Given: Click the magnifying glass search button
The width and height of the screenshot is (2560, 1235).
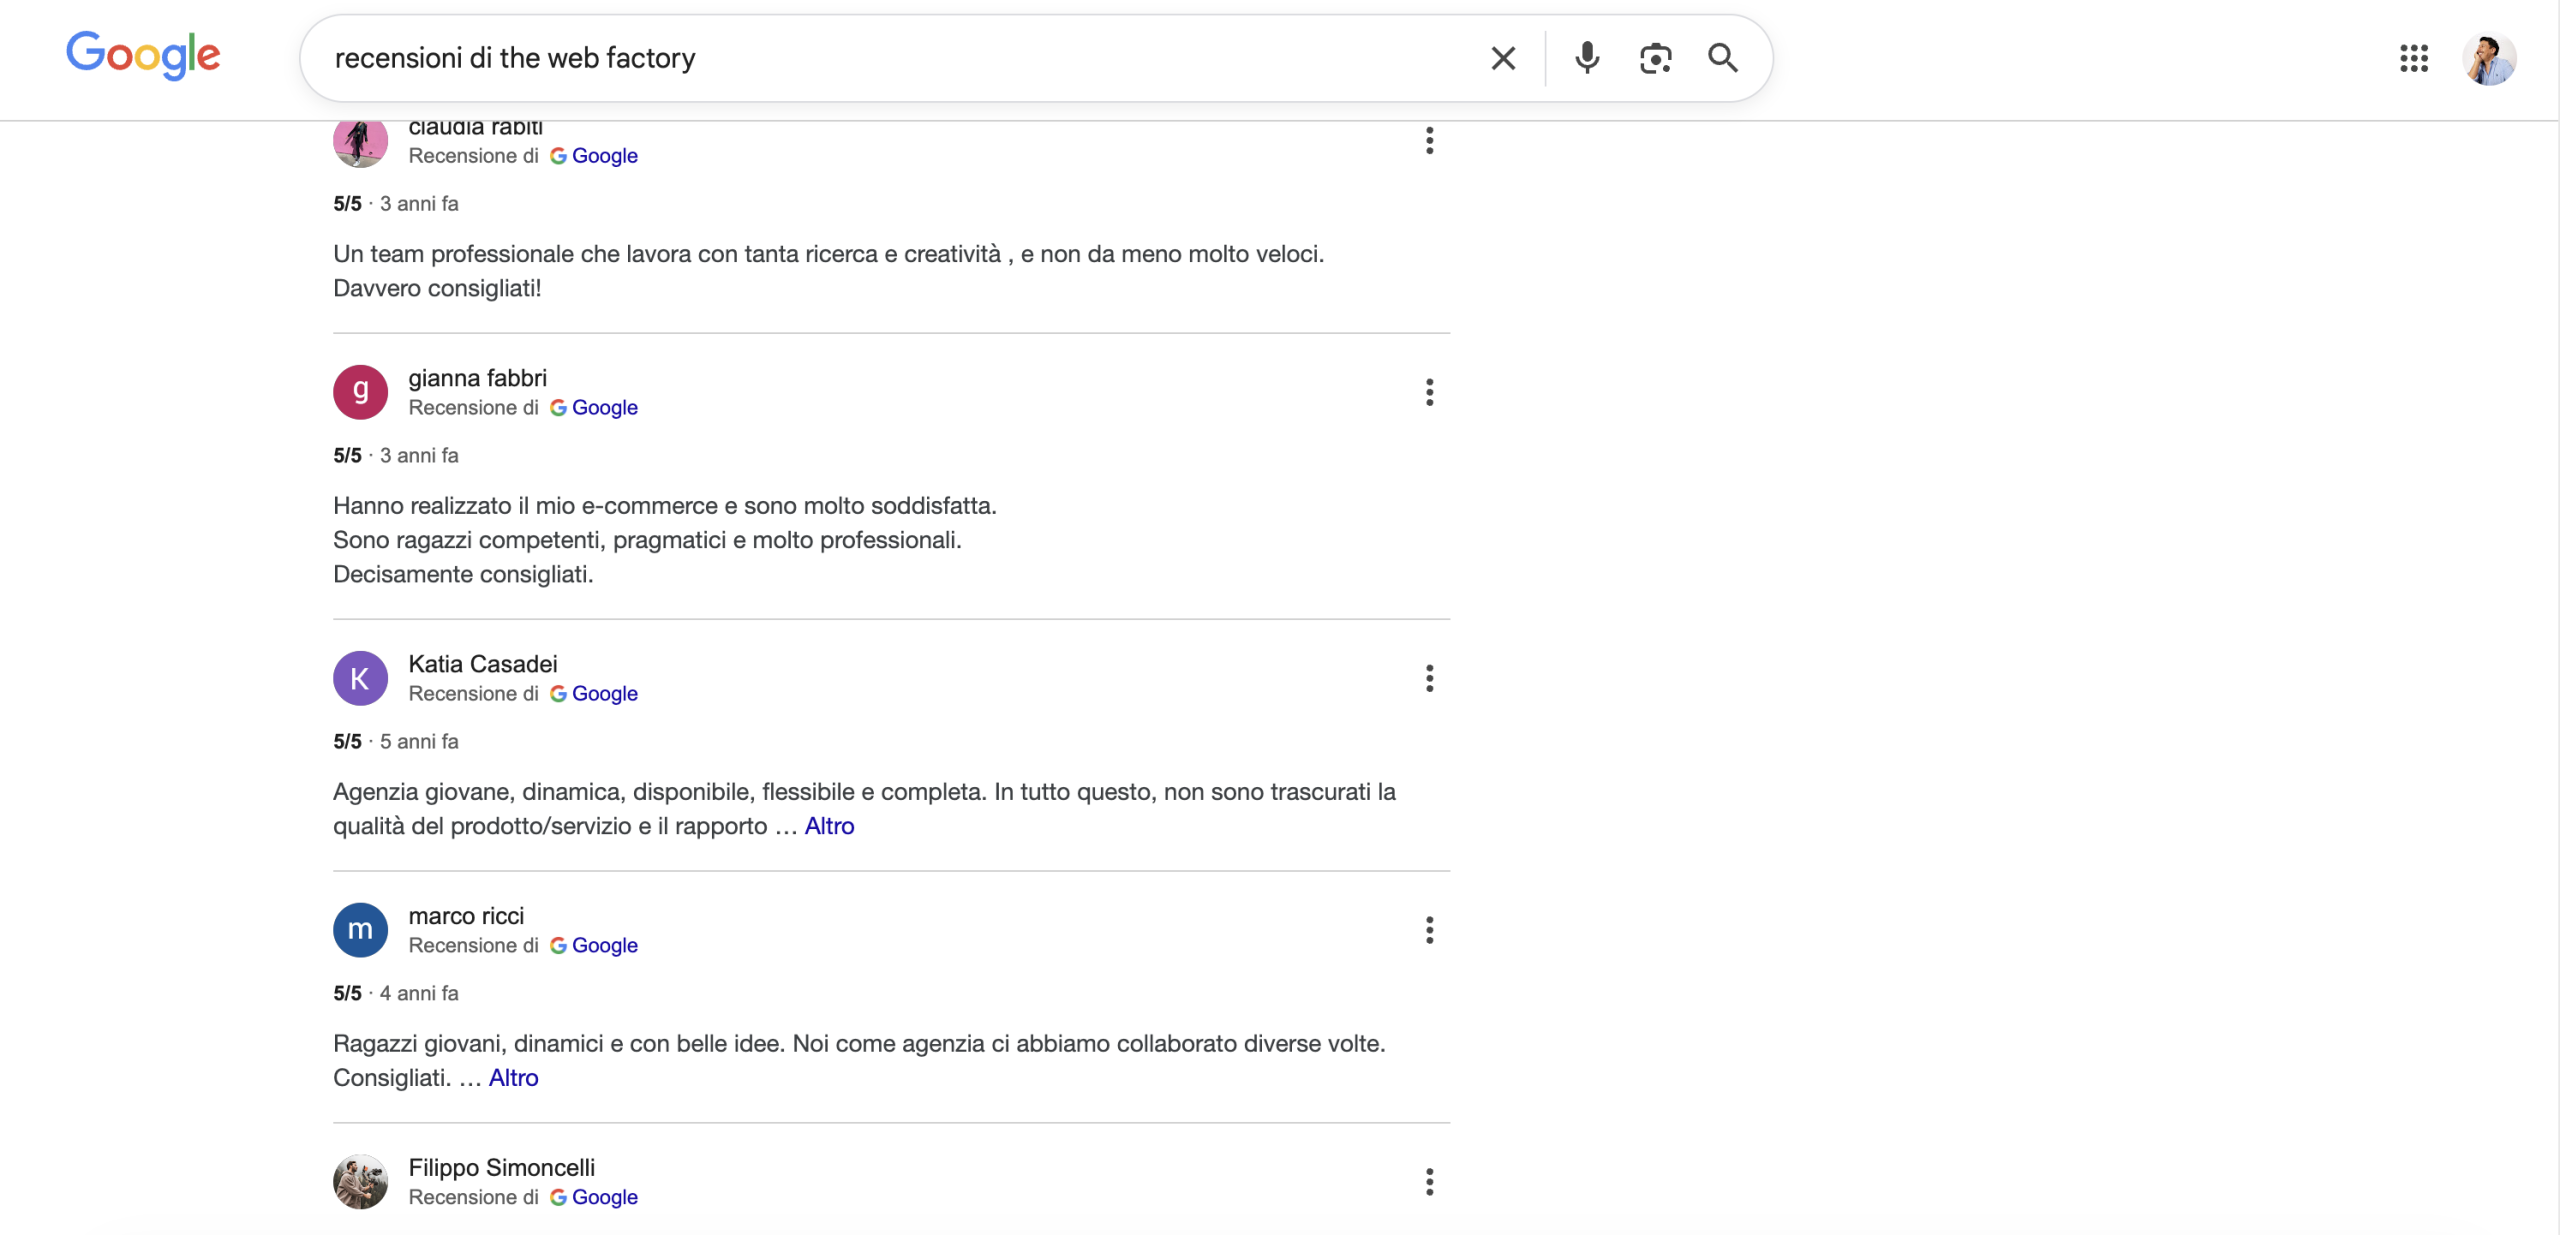Looking at the screenshot, I should click(1722, 58).
